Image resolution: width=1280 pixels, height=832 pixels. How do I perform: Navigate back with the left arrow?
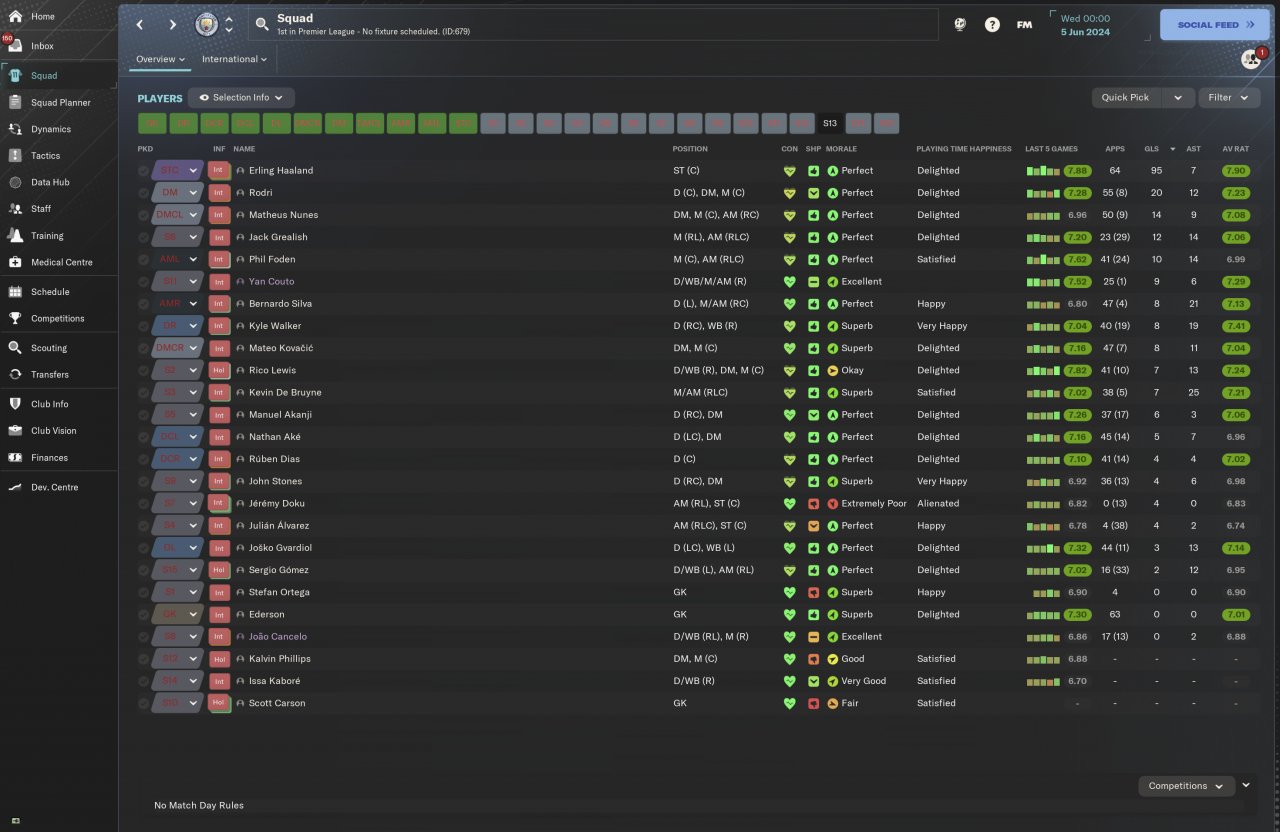tap(140, 25)
